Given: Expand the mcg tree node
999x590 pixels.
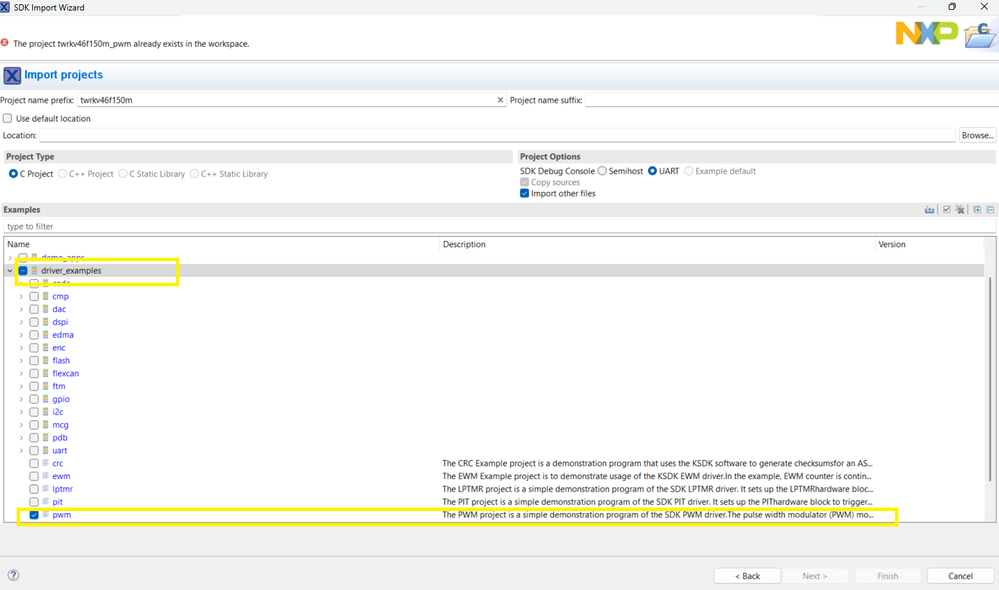Looking at the screenshot, I should 21,425.
